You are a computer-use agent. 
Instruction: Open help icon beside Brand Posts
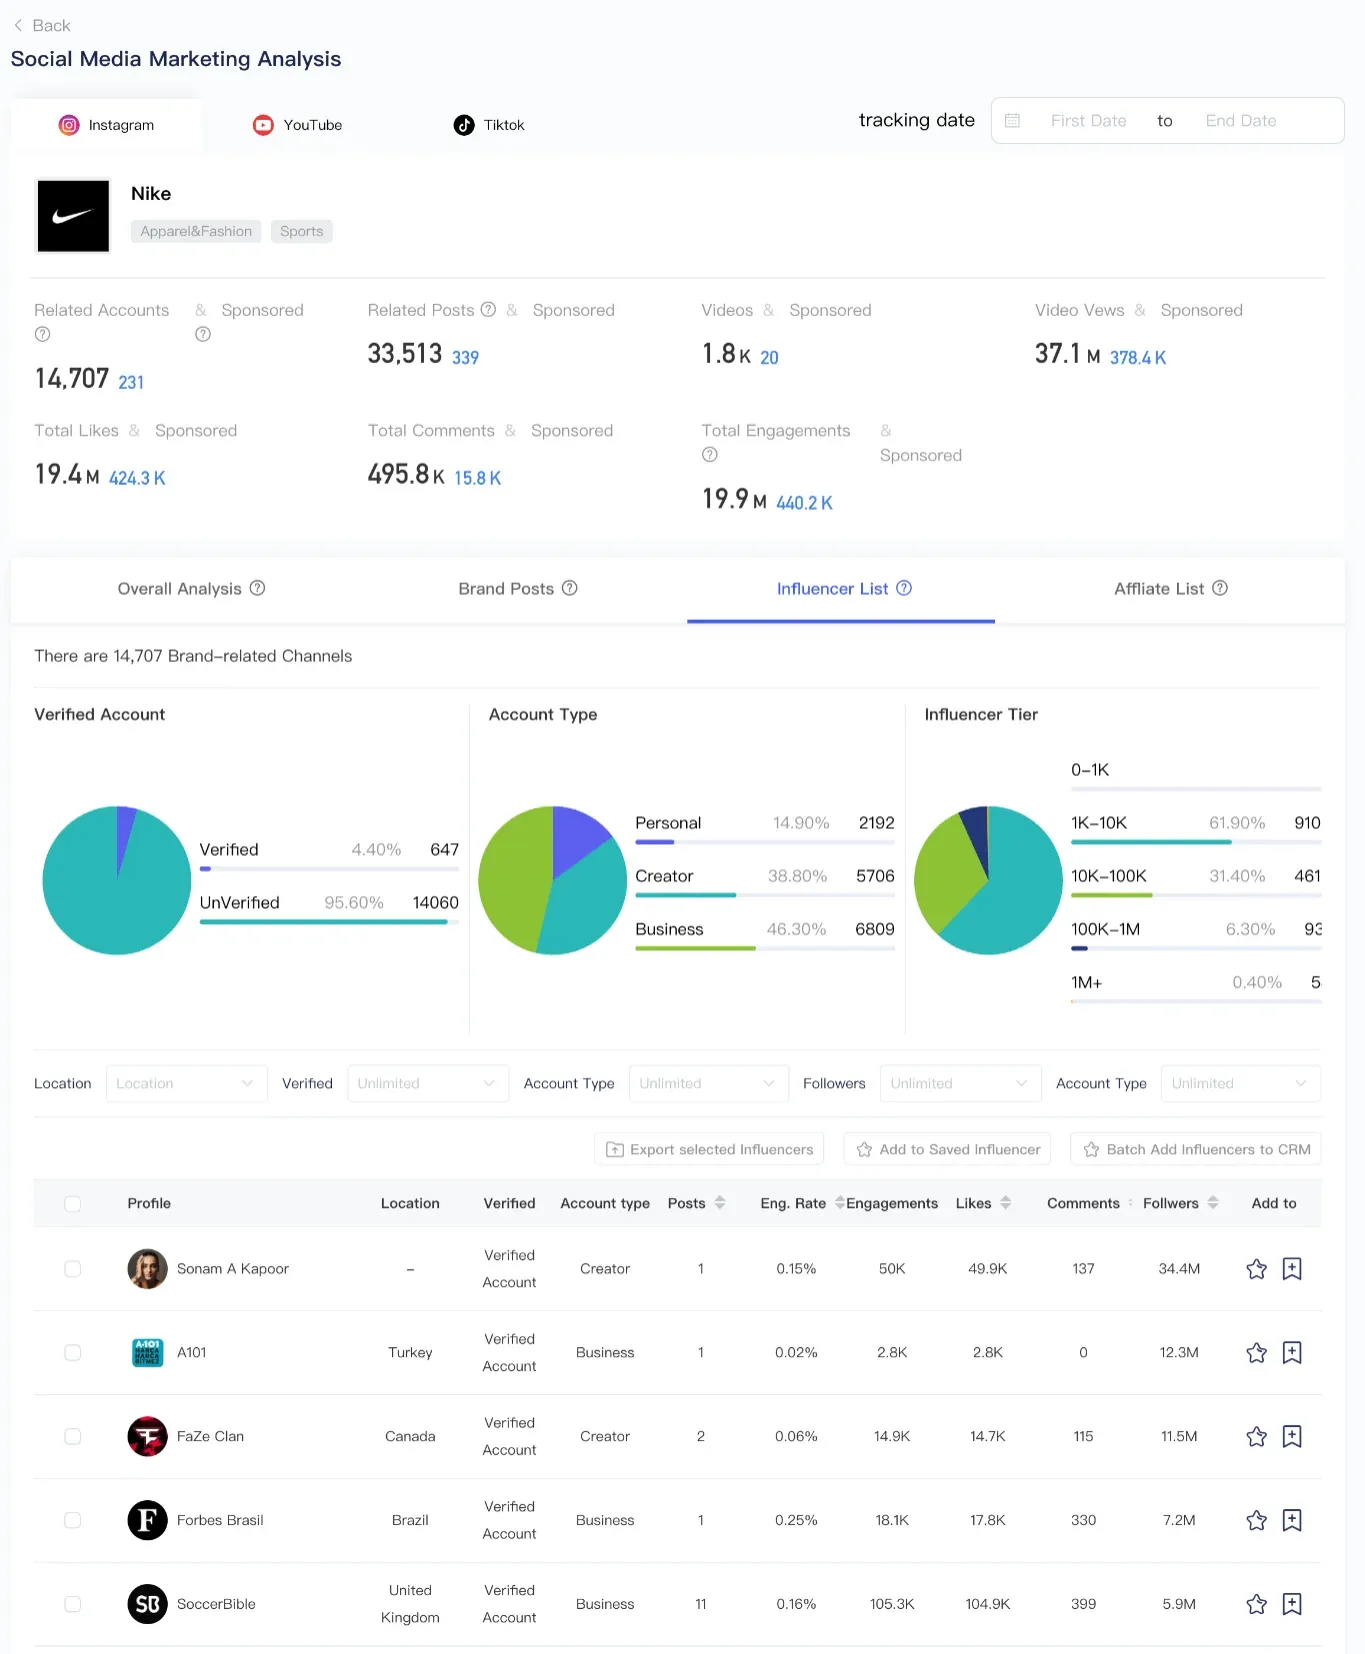point(570,588)
